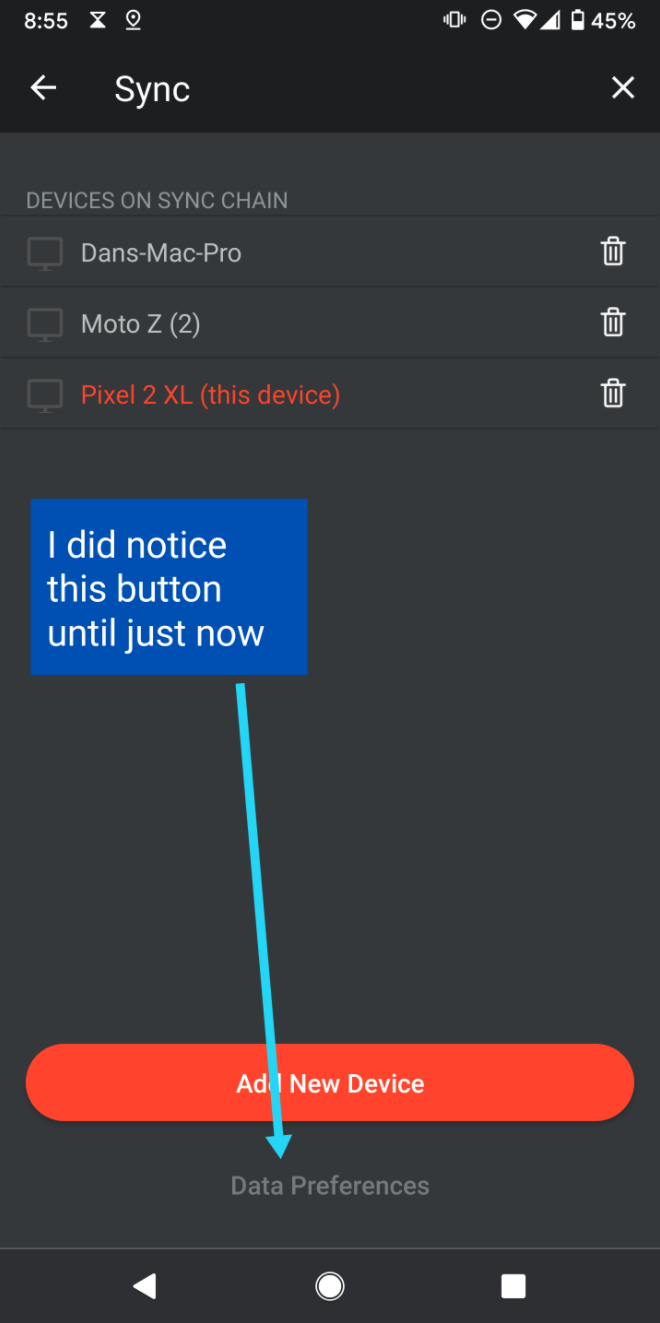Viewport: 660px width, 1323px height.
Task: Tap the monitor icon beside Pixel 2 XL
Action: tap(45, 395)
